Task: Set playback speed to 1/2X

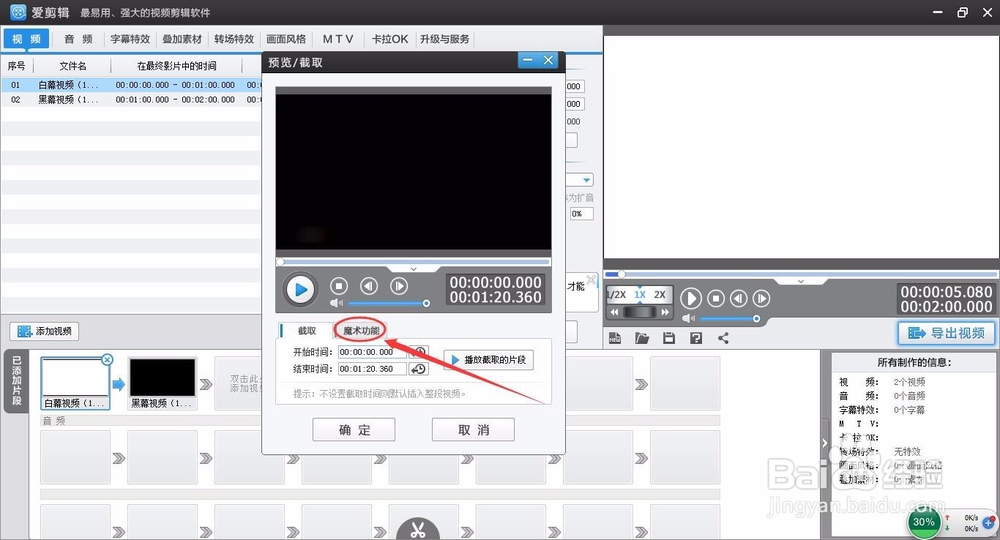Action: pos(617,295)
